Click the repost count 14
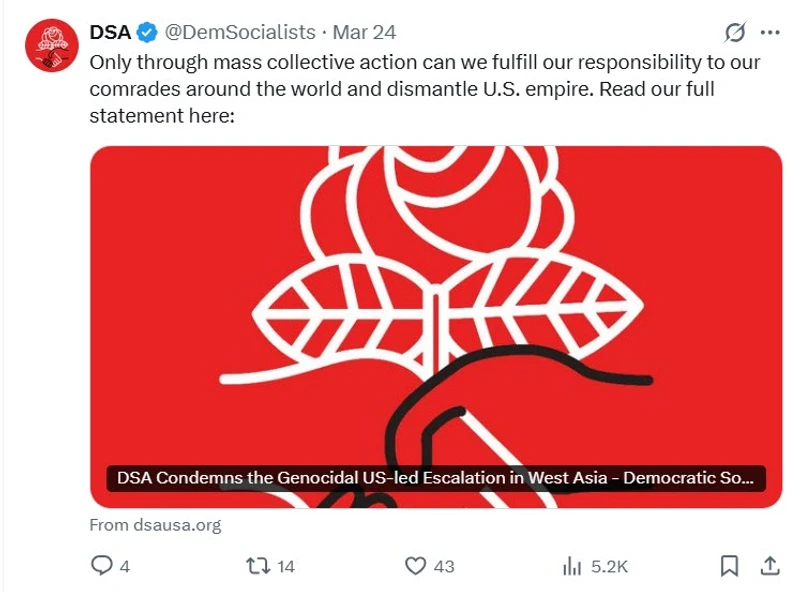This screenshot has height=592, width=800. (x=286, y=567)
